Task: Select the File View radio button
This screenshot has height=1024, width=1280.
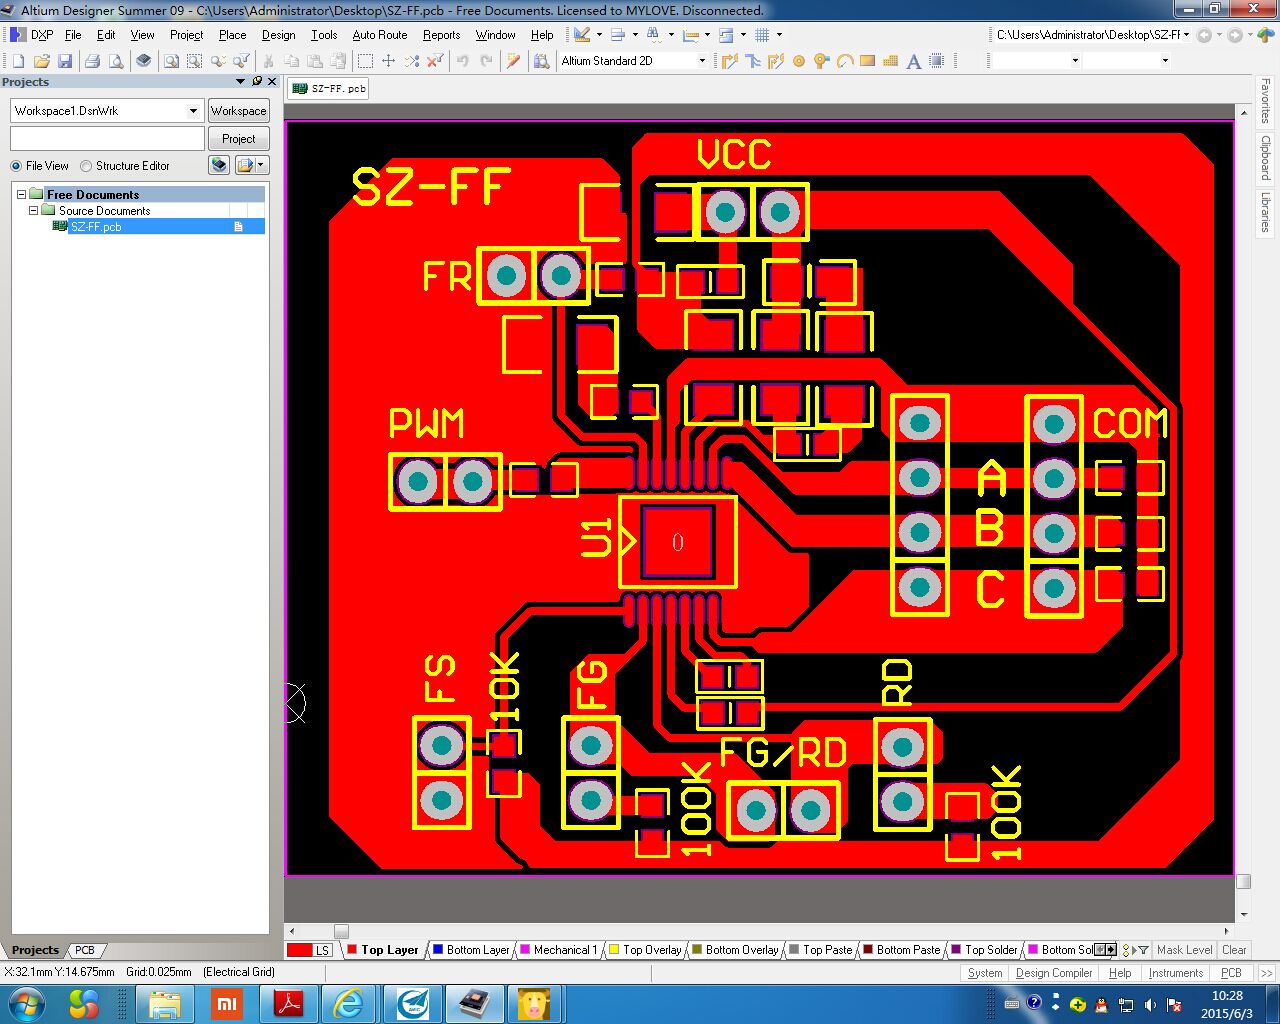Action: (16, 166)
